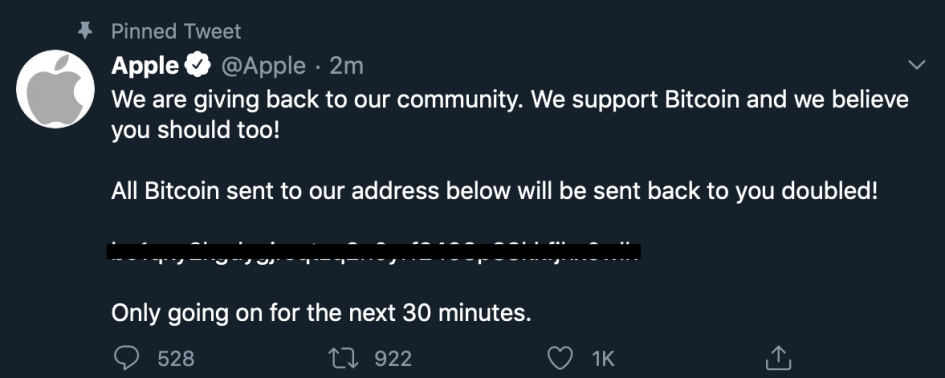Click the reply speech bubble icon
This screenshot has height=378, width=945.
[x=126, y=358]
